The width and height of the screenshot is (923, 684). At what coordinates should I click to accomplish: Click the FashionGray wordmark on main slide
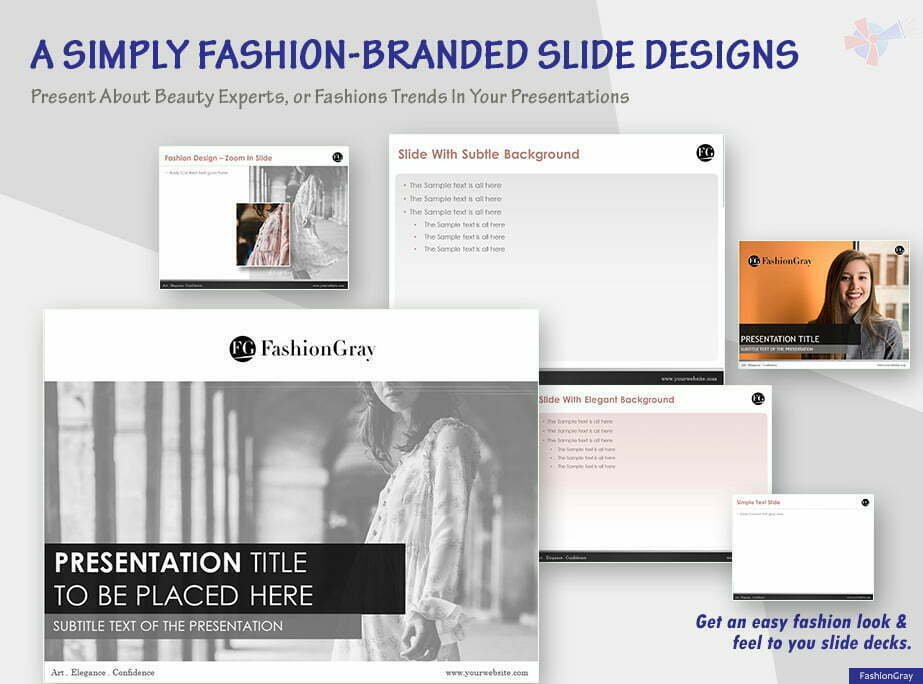tap(318, 349)
